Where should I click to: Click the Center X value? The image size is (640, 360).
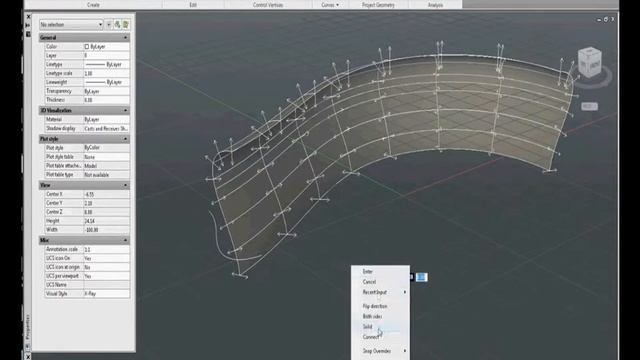coord(107,194)
